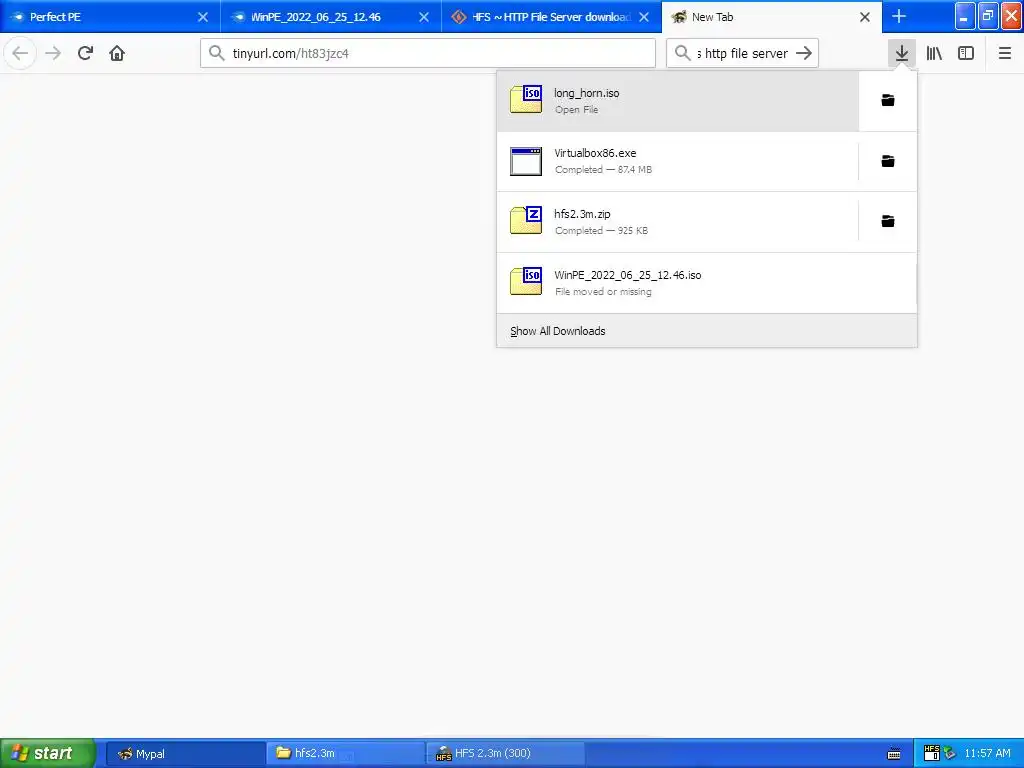Select the WinPE_2022_06_25_12.46.iso download entry

[x=707, y=283]
